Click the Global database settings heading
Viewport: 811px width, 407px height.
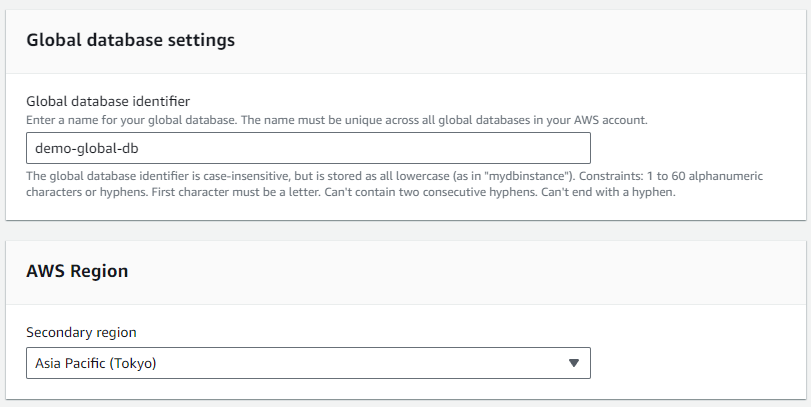tap(130, 40)
